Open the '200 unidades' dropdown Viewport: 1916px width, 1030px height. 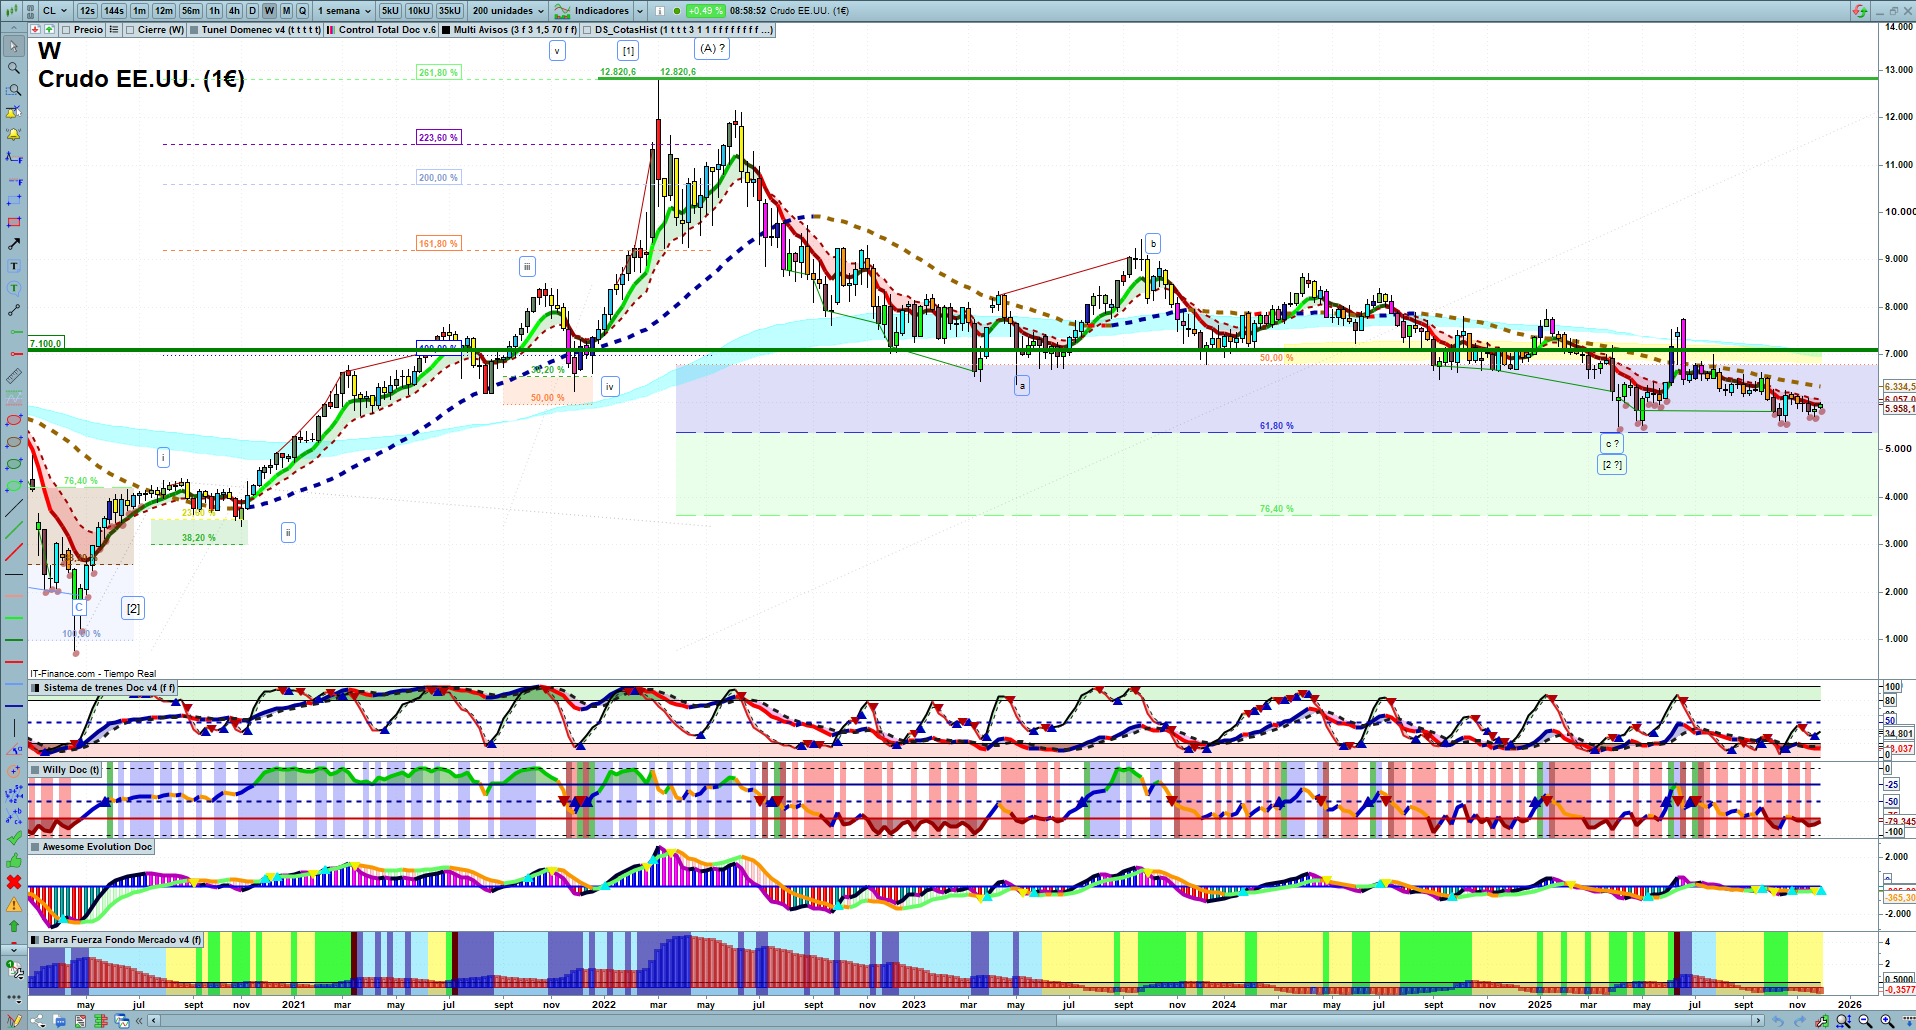508,11
